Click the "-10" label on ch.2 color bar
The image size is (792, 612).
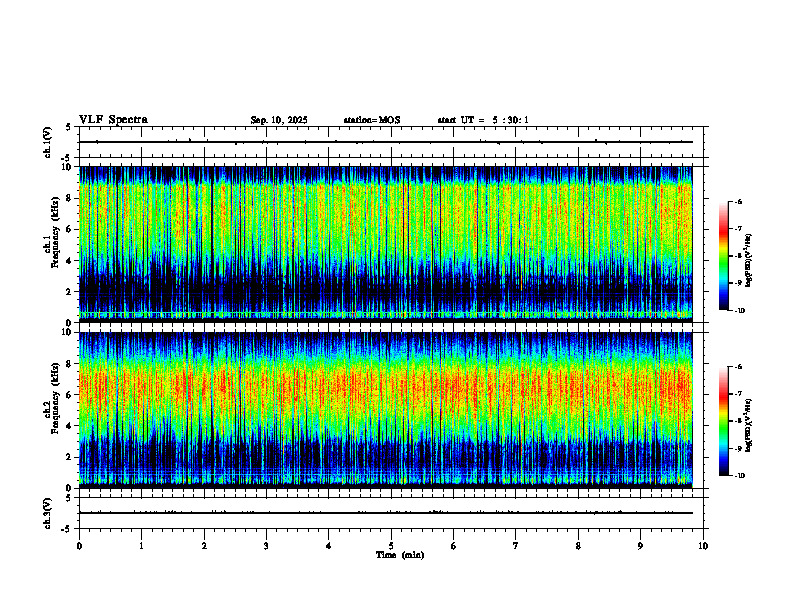coord(739,476)
